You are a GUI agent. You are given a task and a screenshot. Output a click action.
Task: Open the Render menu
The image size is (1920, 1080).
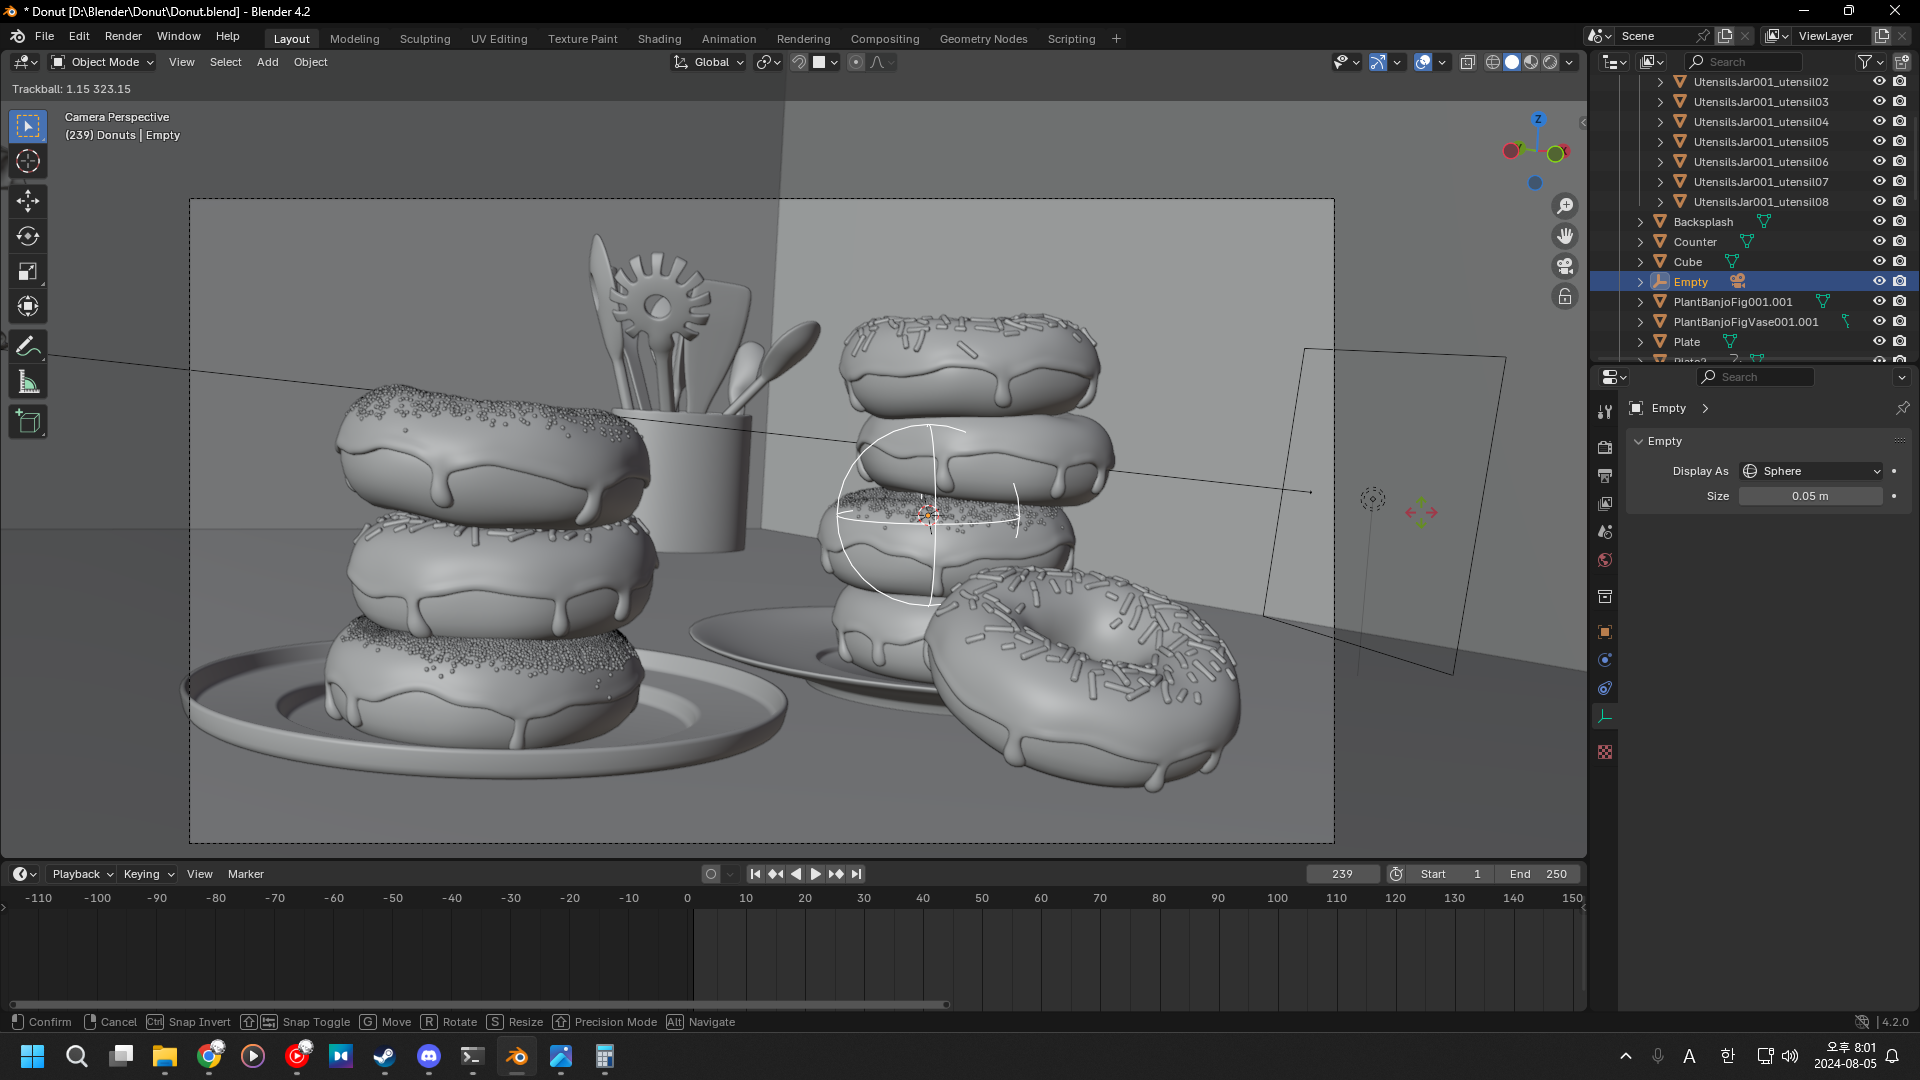click(123, 36)
